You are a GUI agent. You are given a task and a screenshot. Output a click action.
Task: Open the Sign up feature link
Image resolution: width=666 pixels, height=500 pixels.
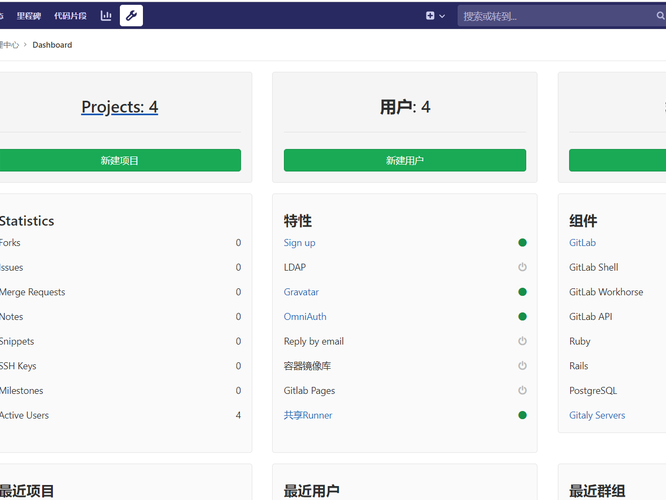[x=299, y=243]
